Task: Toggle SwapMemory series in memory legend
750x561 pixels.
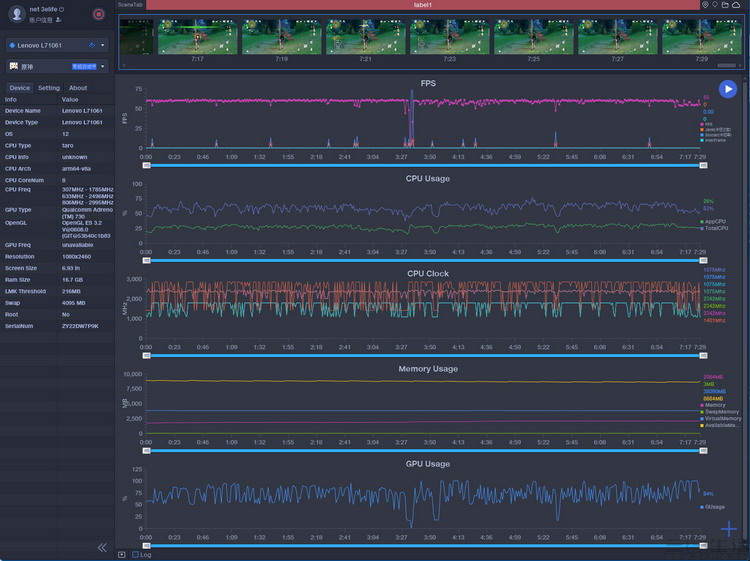Action: (719, 412)
